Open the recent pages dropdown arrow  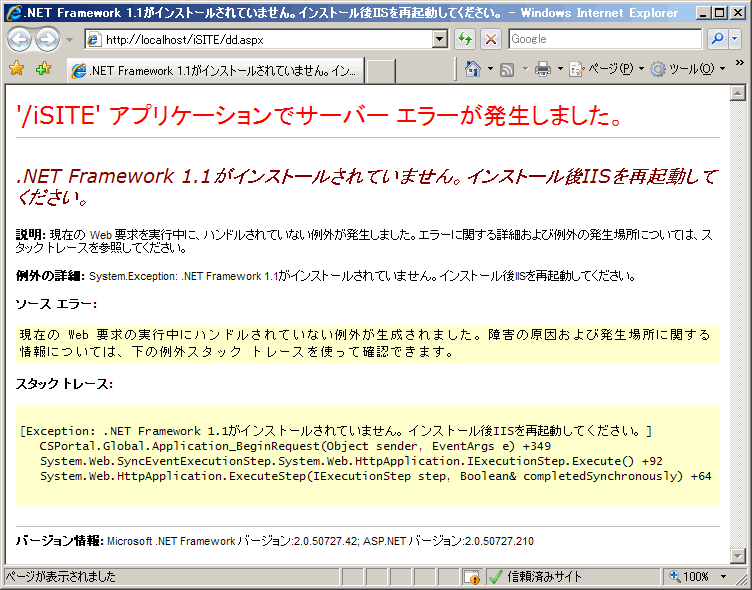[x=70, y=40]
